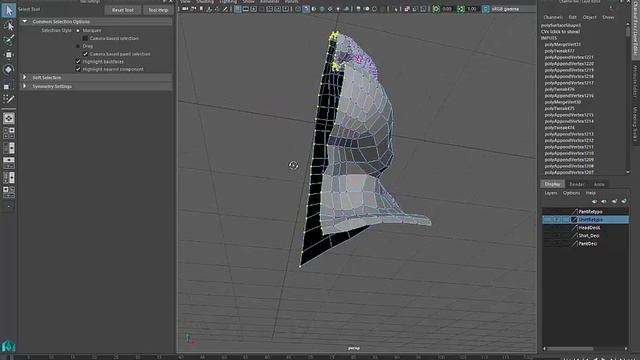Choose the Lasso select tool
Screen dimensions: 640x360
[x=9, y=26]
